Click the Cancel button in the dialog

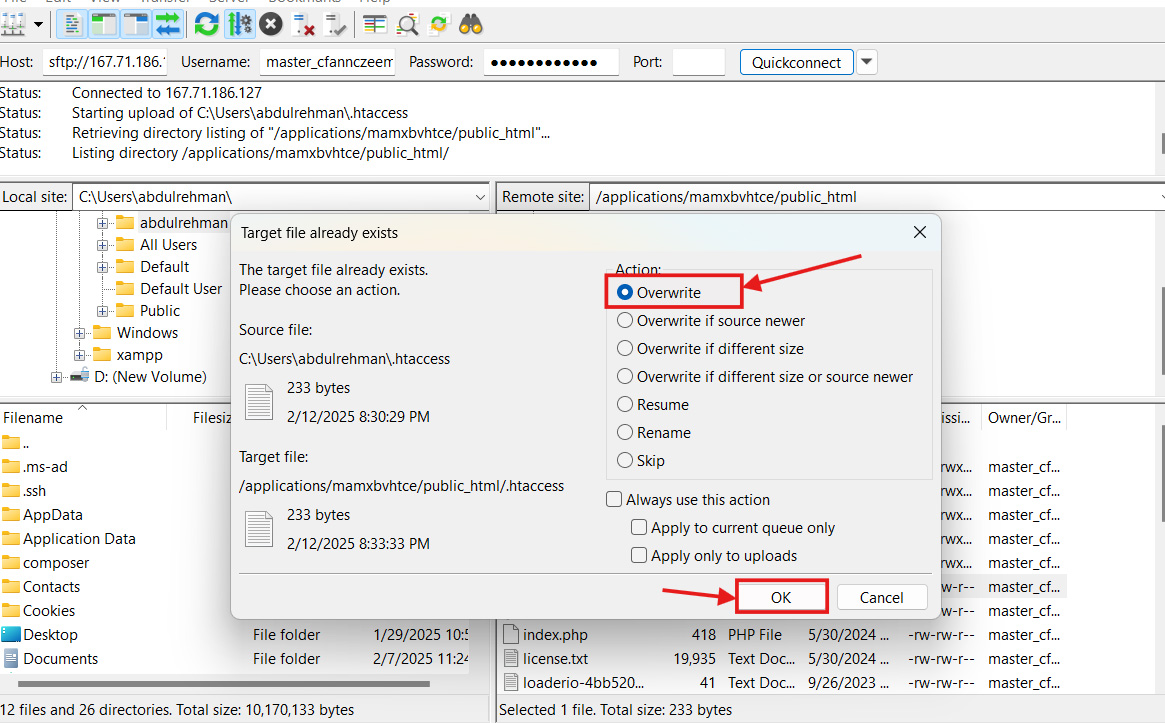[881, 597]
